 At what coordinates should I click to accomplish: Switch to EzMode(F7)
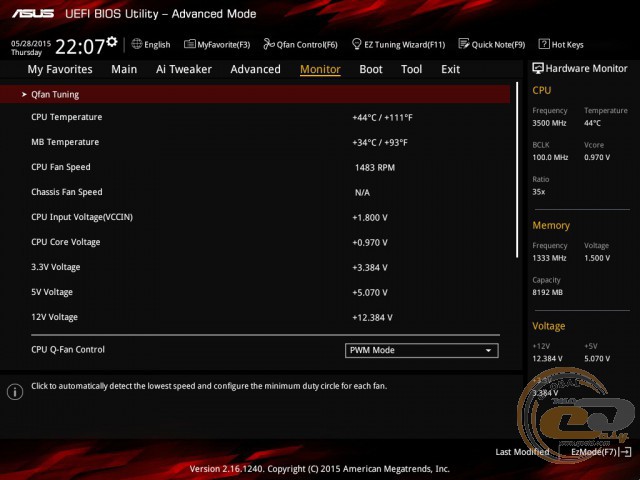click(593, 452)
